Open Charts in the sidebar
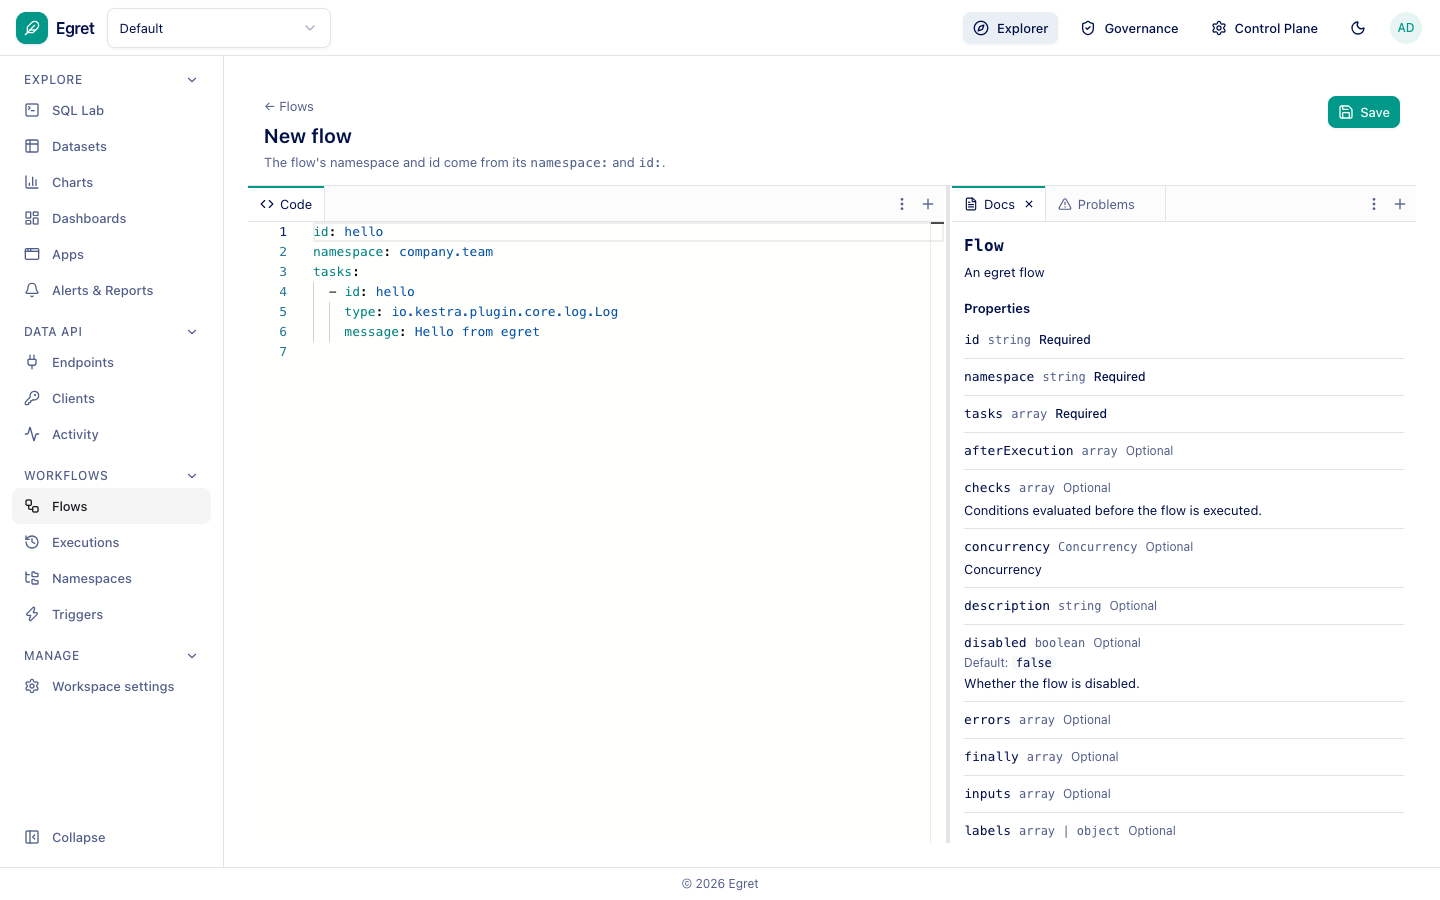Image resolution: width=1440 pixels, height=900 pixels. (x=111, y=183)
